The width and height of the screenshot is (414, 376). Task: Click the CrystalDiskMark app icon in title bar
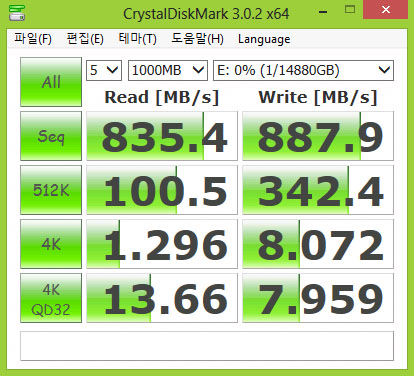click(17, 13)
